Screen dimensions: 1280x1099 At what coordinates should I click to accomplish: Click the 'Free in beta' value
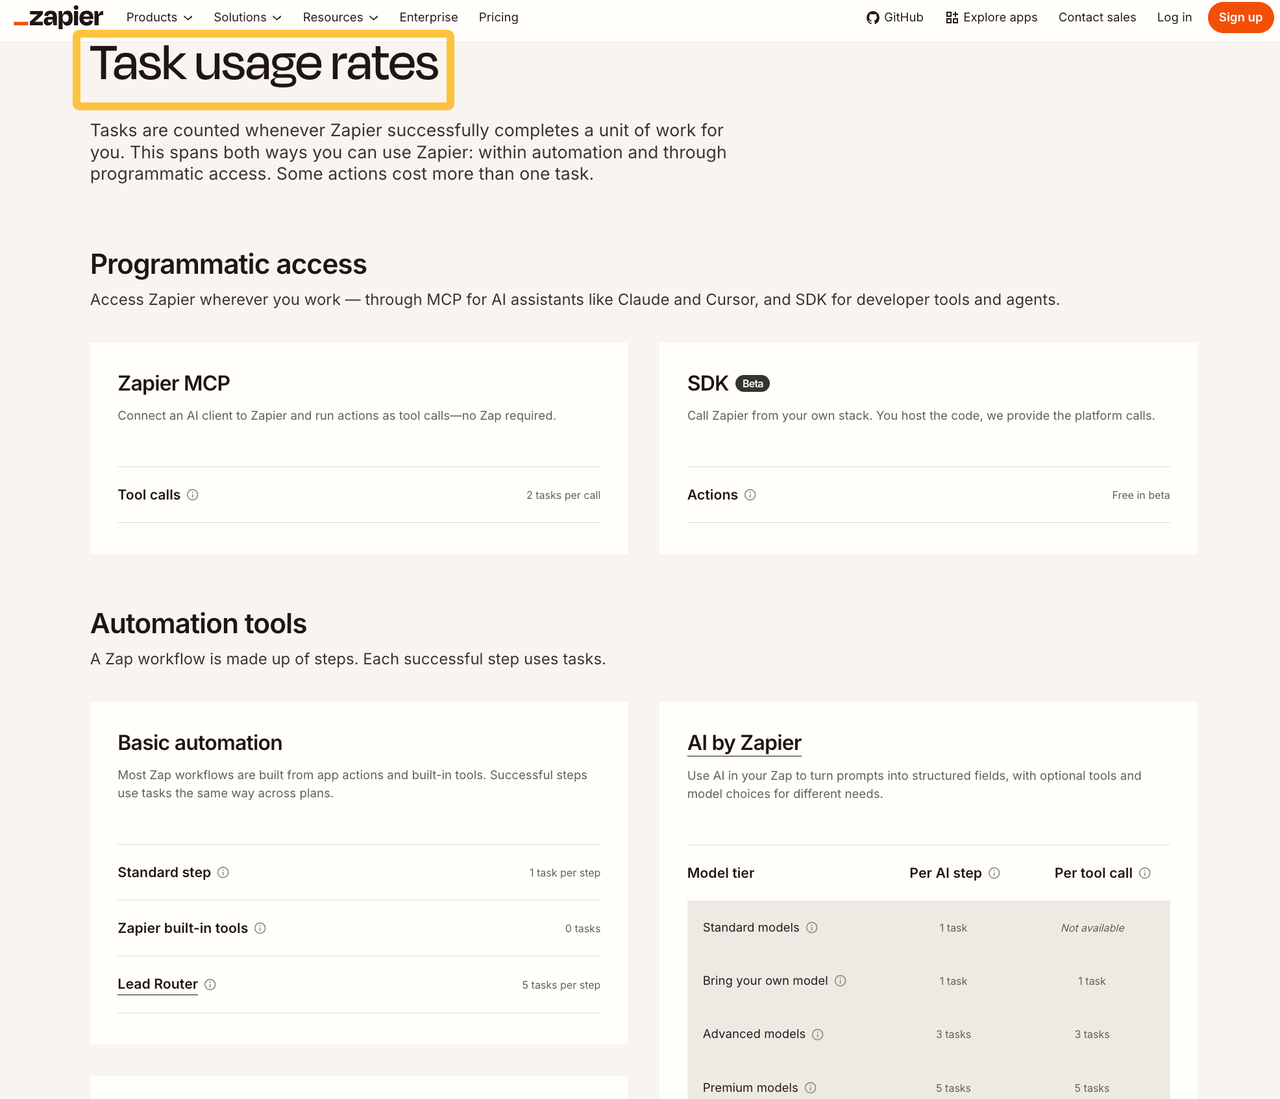1141,495
